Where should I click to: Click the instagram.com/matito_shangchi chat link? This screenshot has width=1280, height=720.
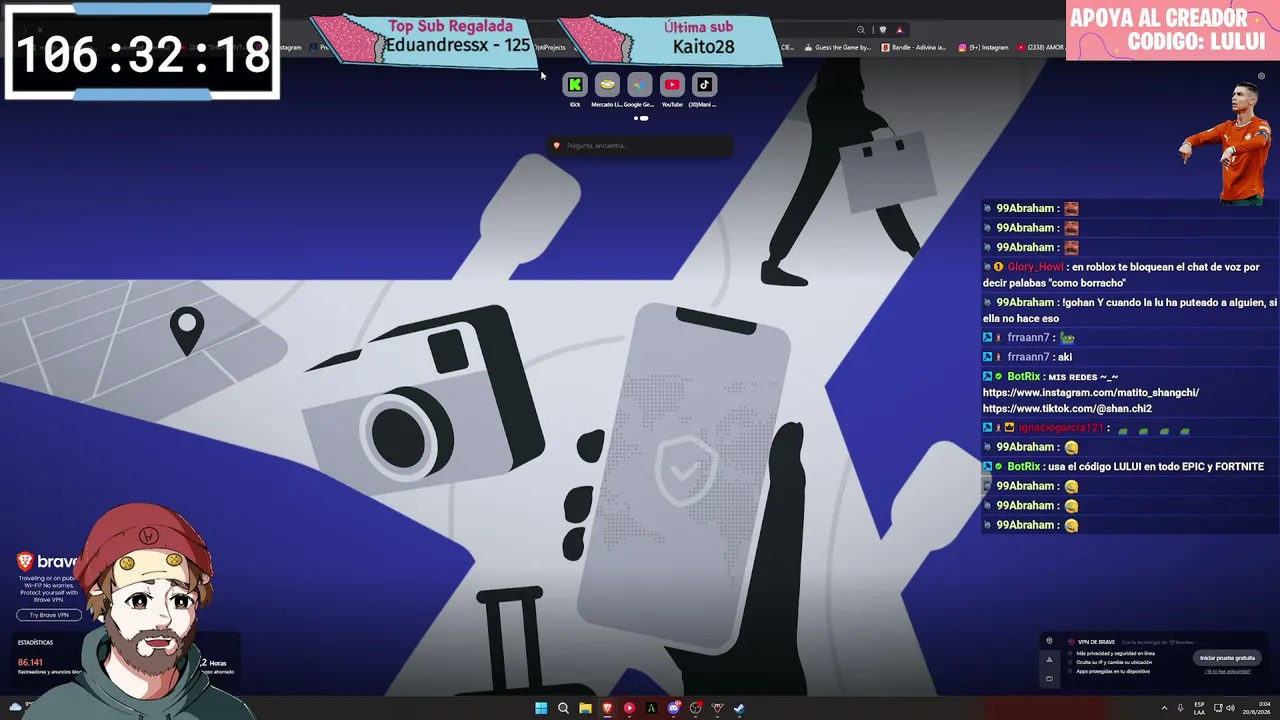click(x=1091, y=393)
